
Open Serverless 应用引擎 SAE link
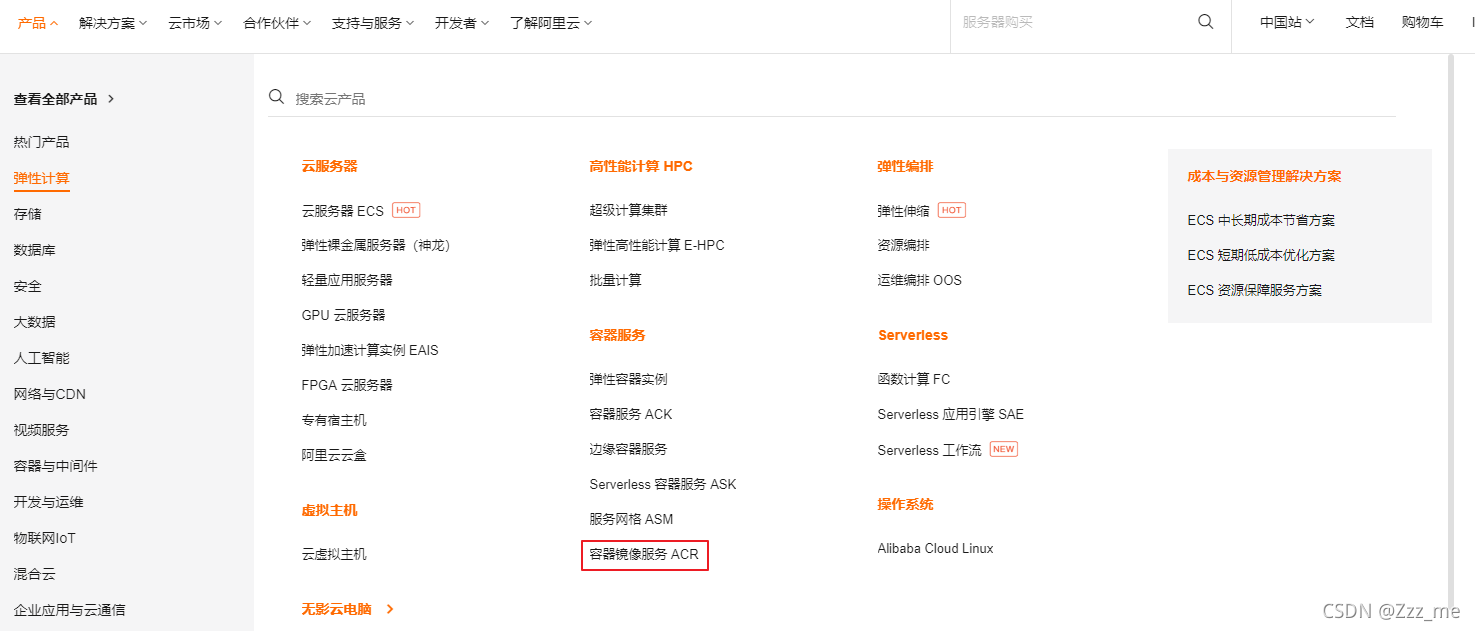coord(951,414)
